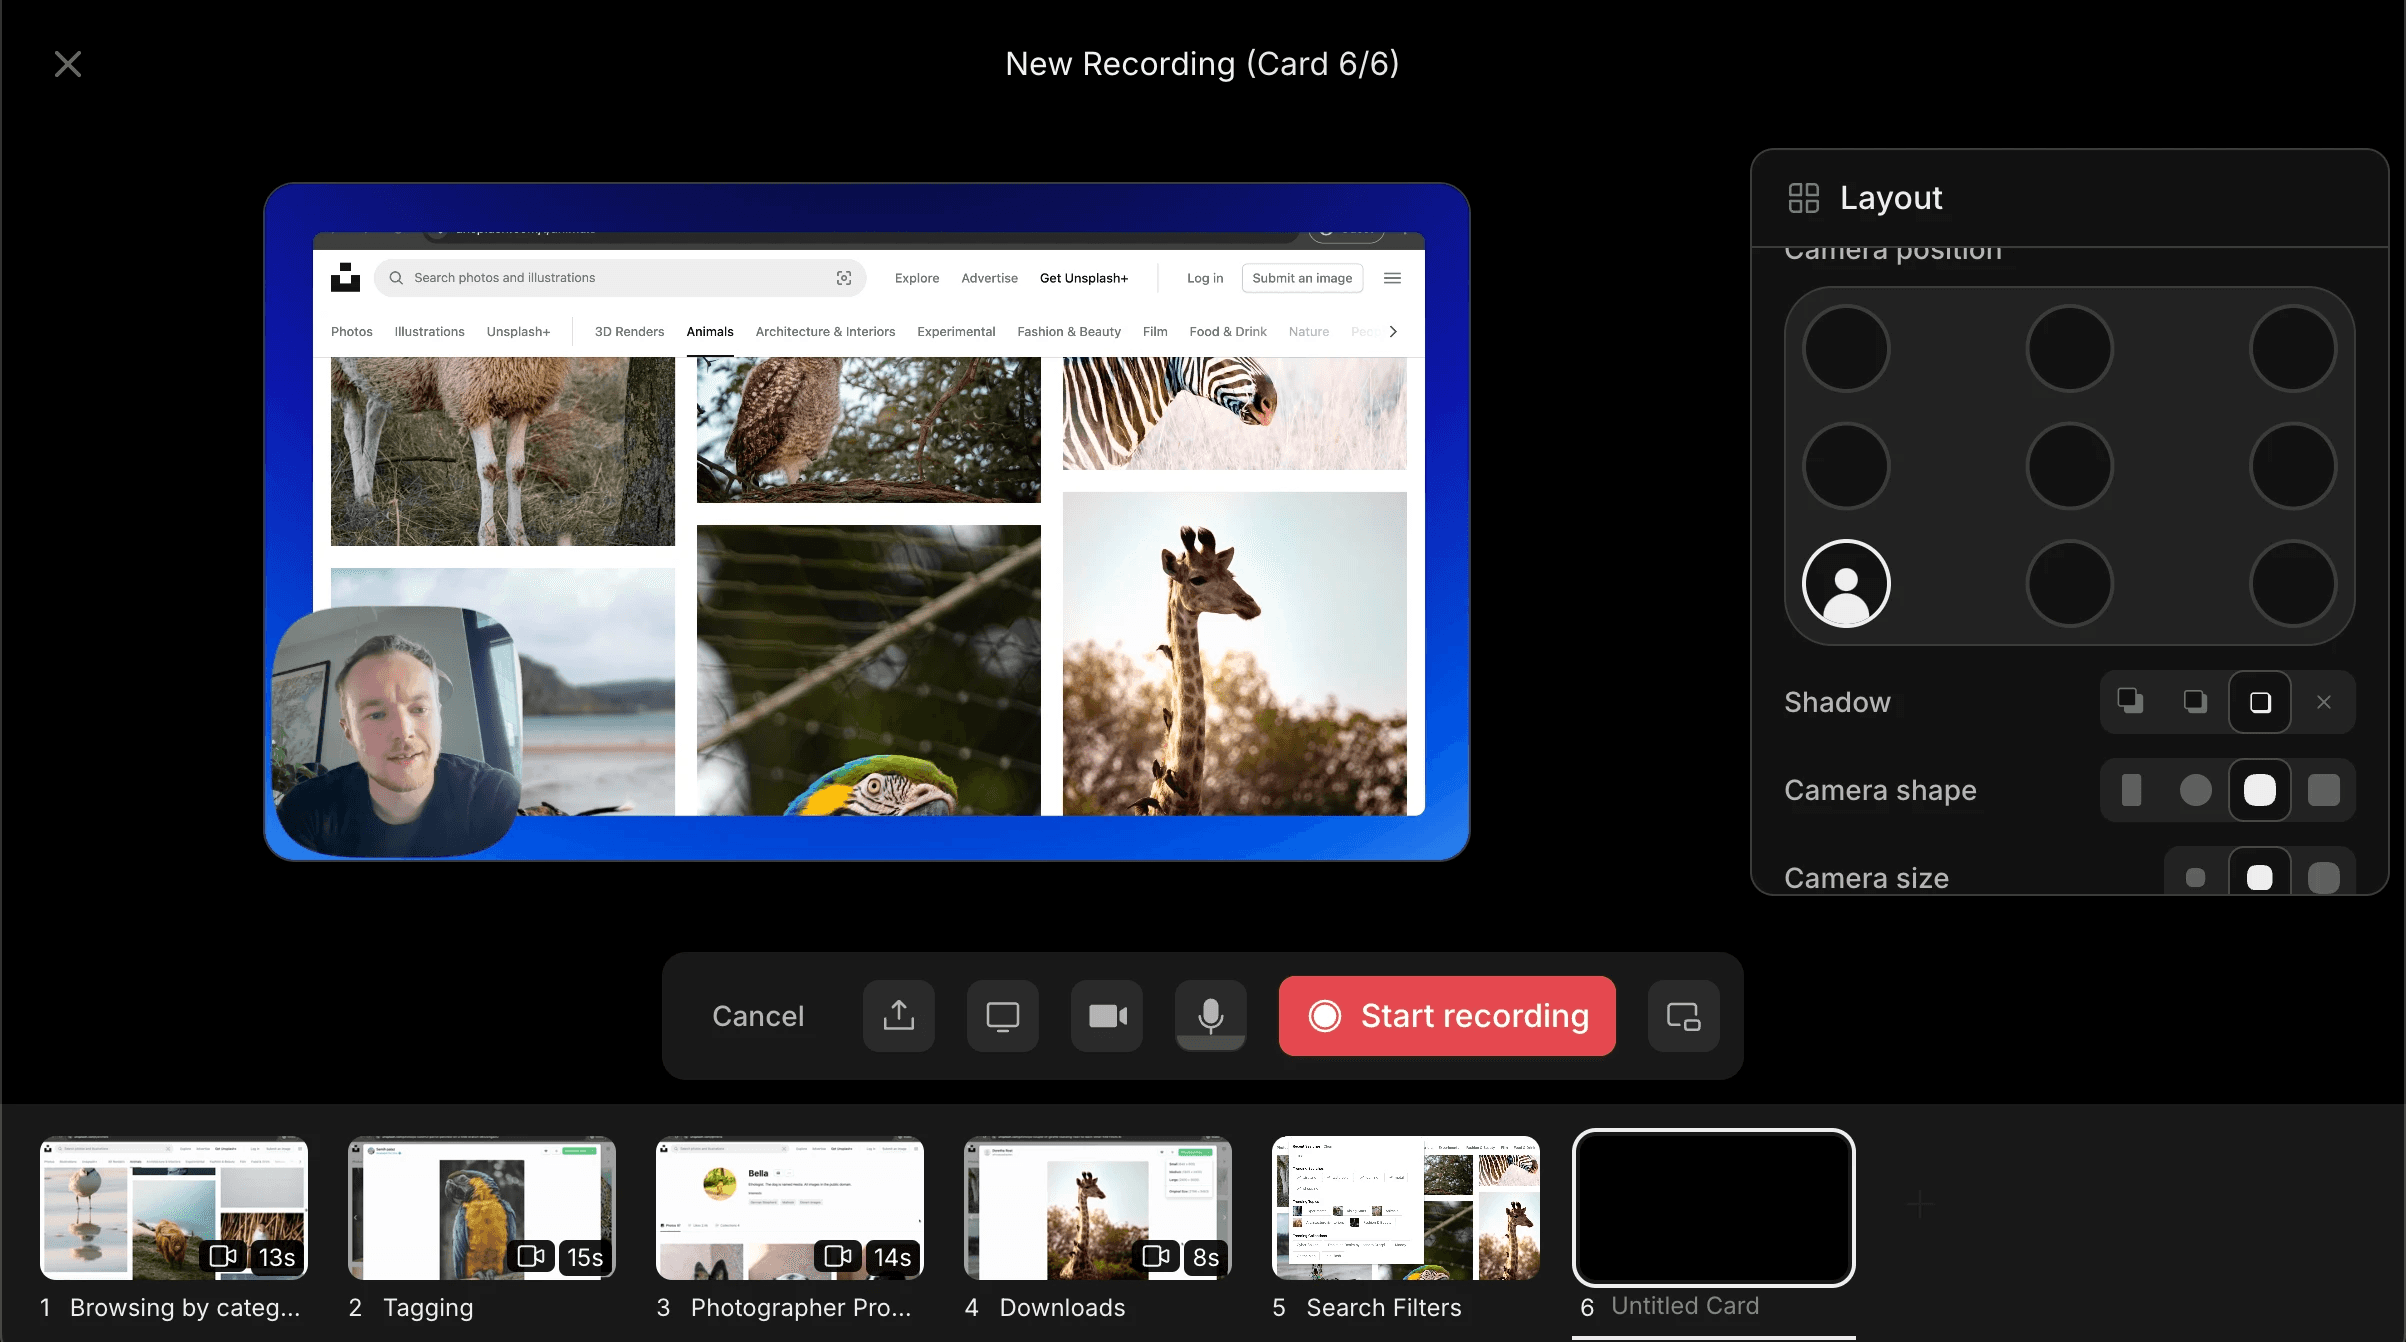
Task: Set camera position to center
Action: tap(2069, 466)
